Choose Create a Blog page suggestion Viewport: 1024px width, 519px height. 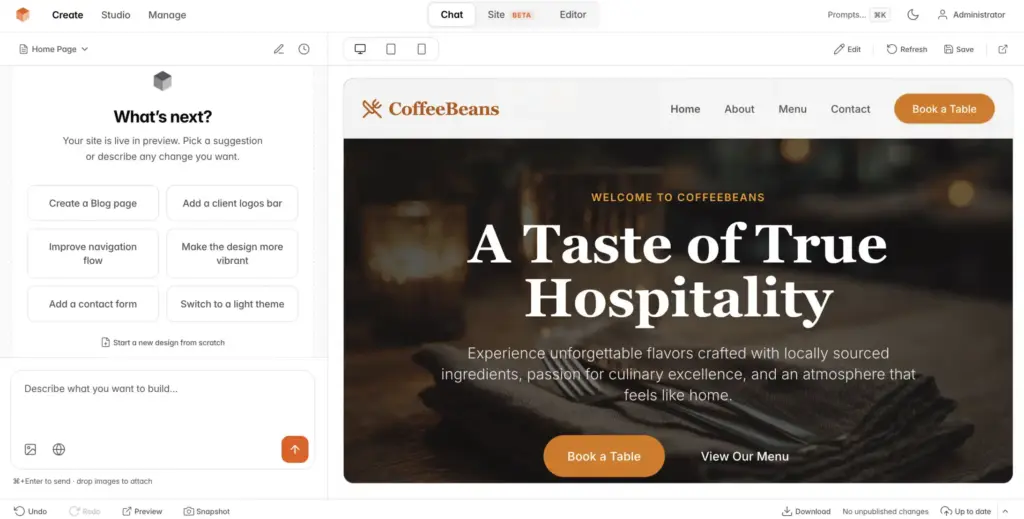click(x=93, y=203)
